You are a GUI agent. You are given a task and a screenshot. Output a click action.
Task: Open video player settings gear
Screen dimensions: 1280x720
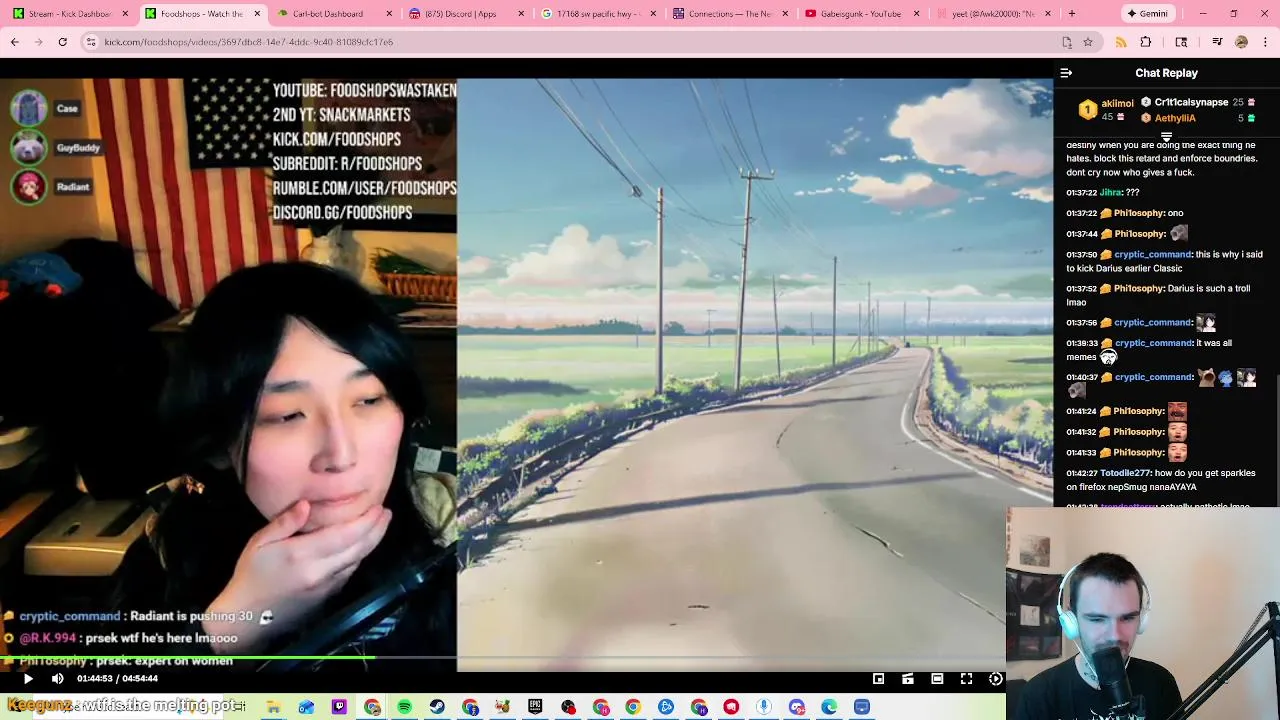coord(995,679)
